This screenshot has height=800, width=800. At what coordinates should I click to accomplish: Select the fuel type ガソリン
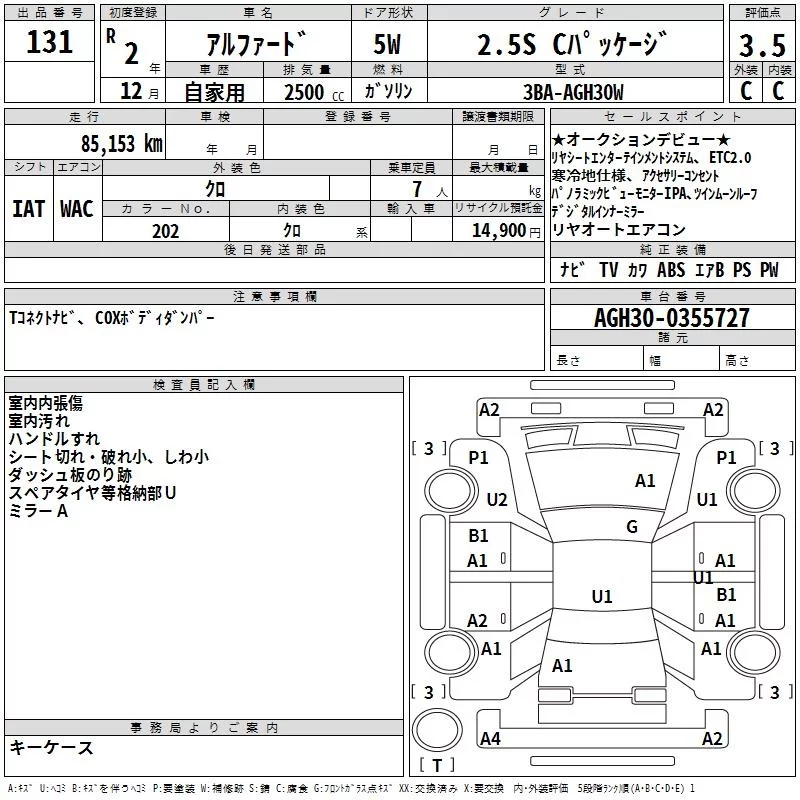388,91
